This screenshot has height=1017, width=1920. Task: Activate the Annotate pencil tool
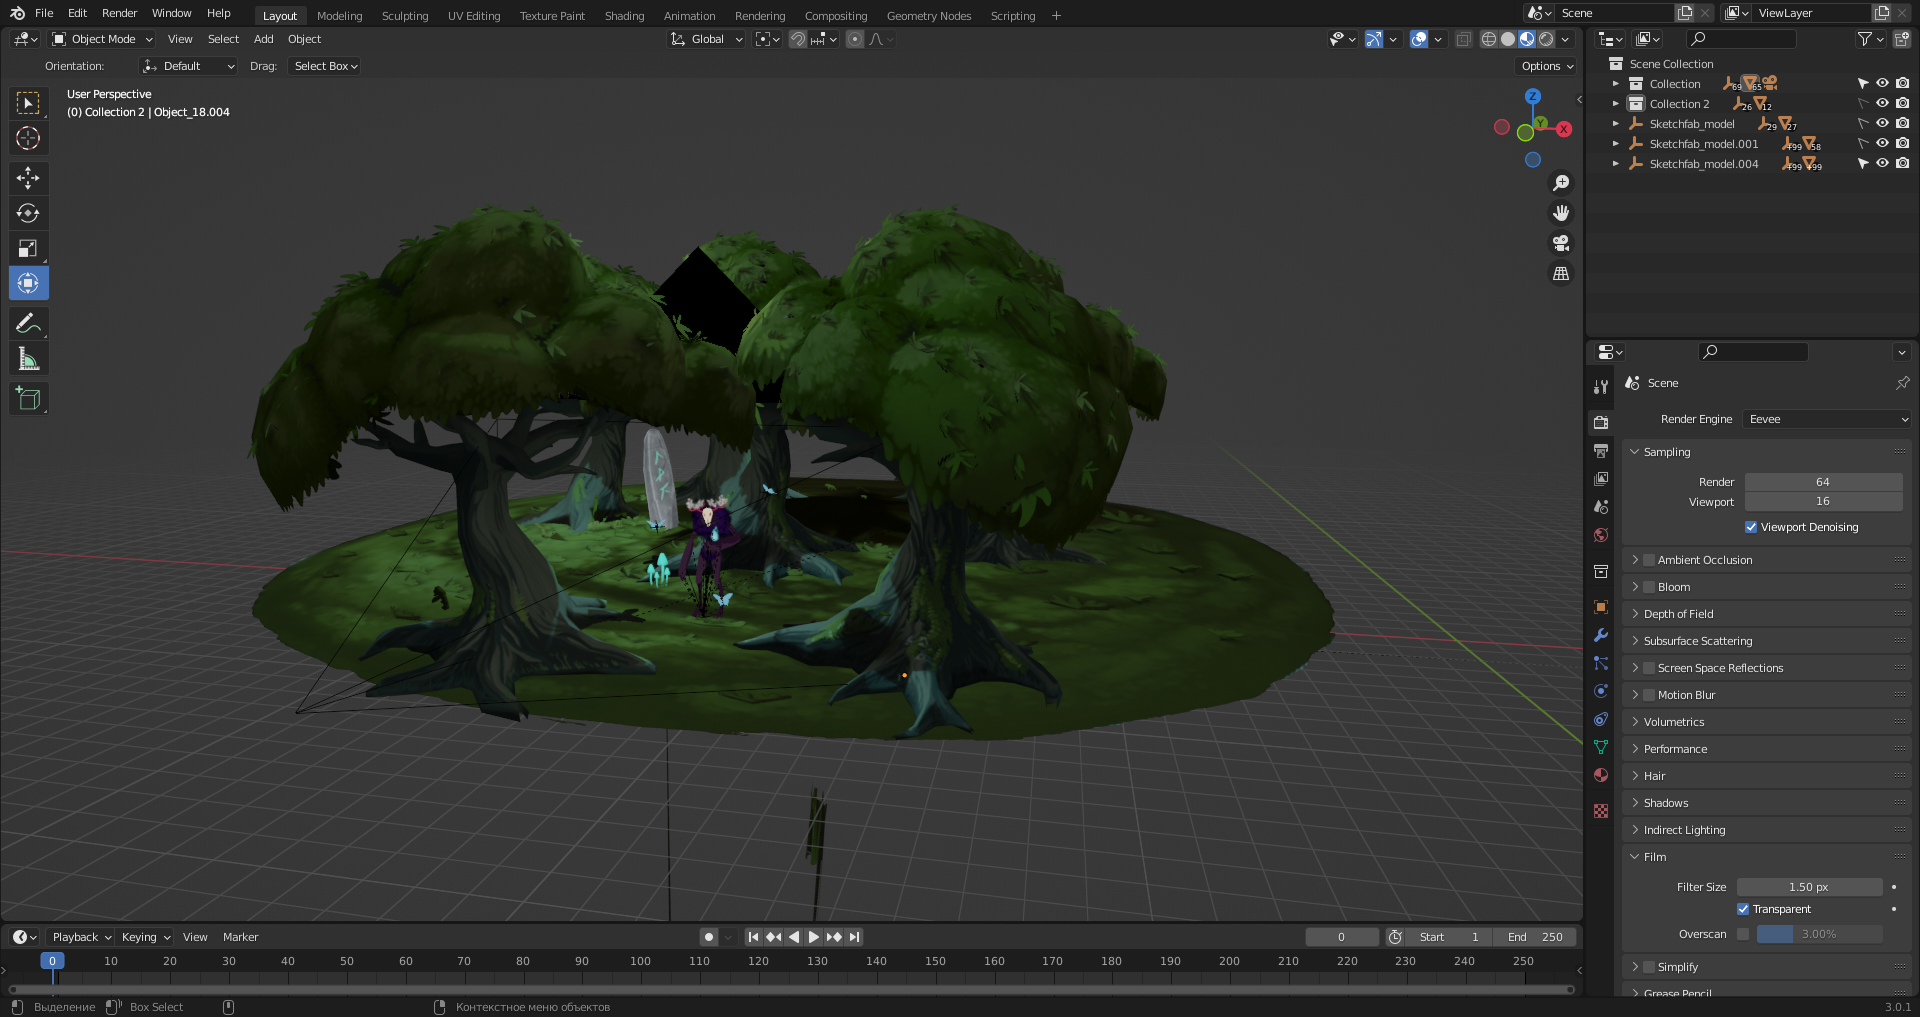point(28,323)
